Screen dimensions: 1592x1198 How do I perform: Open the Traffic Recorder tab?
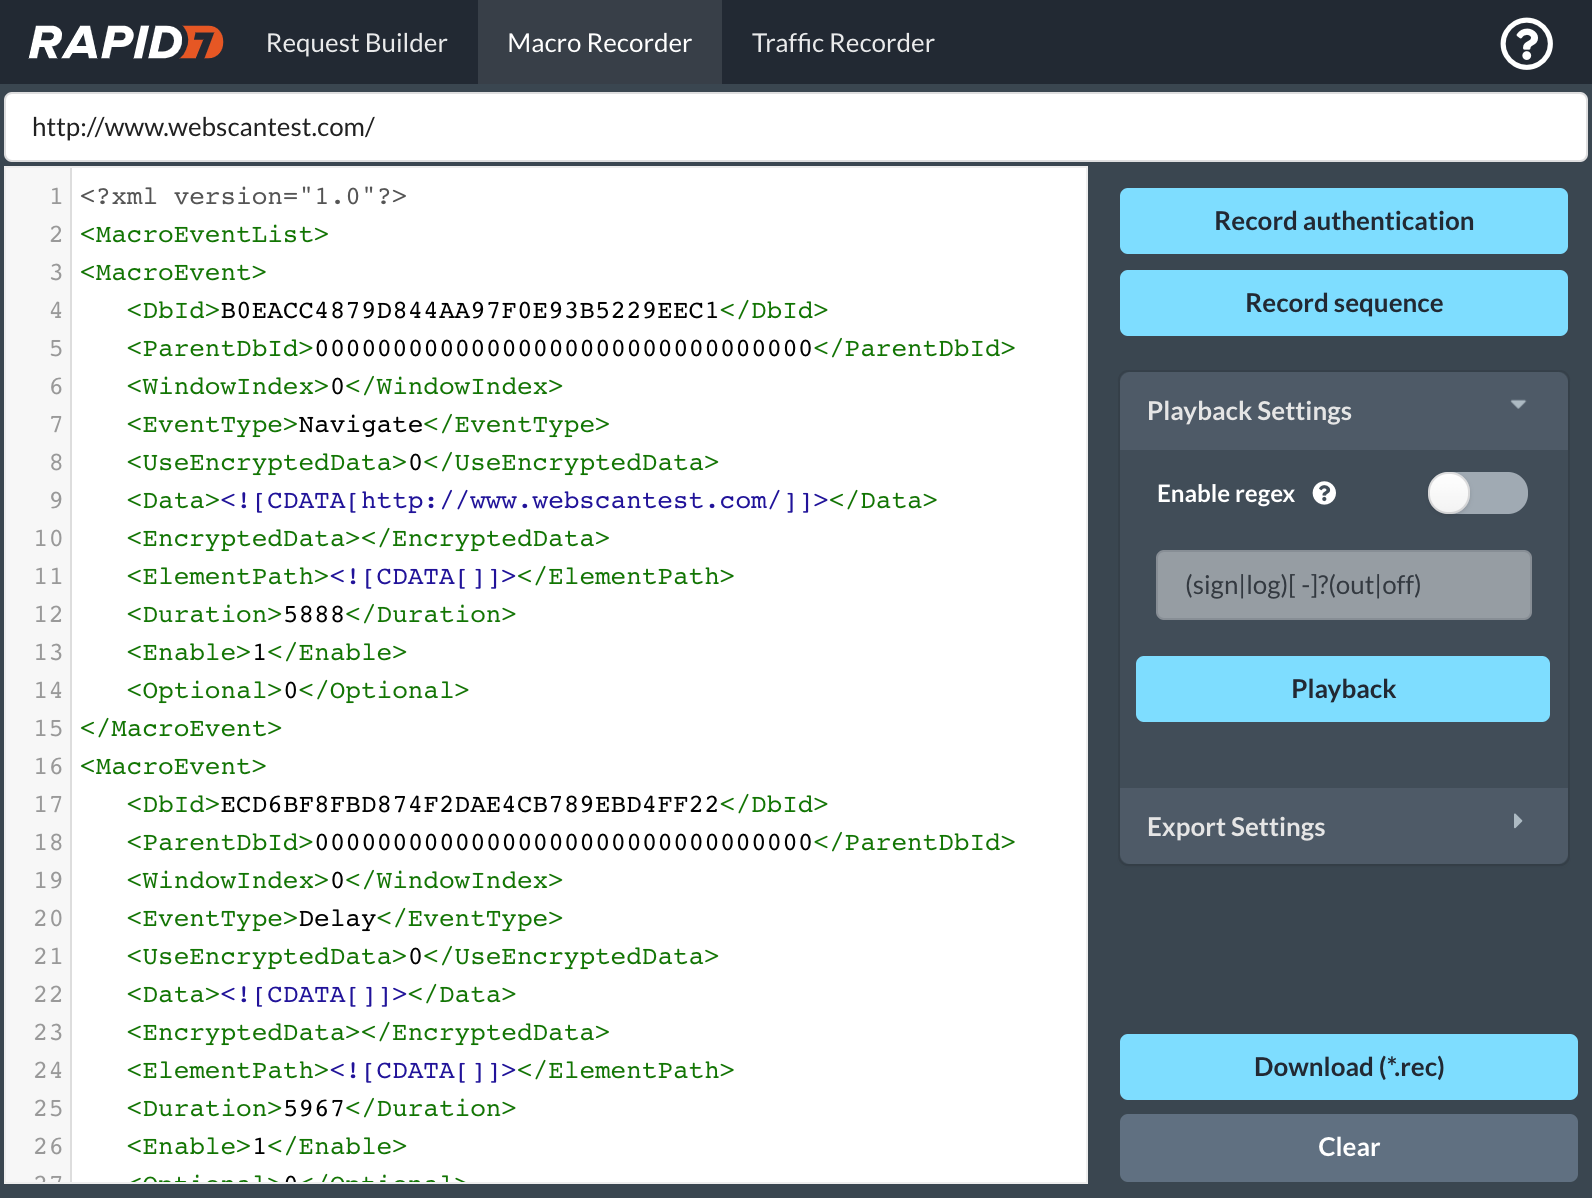[842, 43]
